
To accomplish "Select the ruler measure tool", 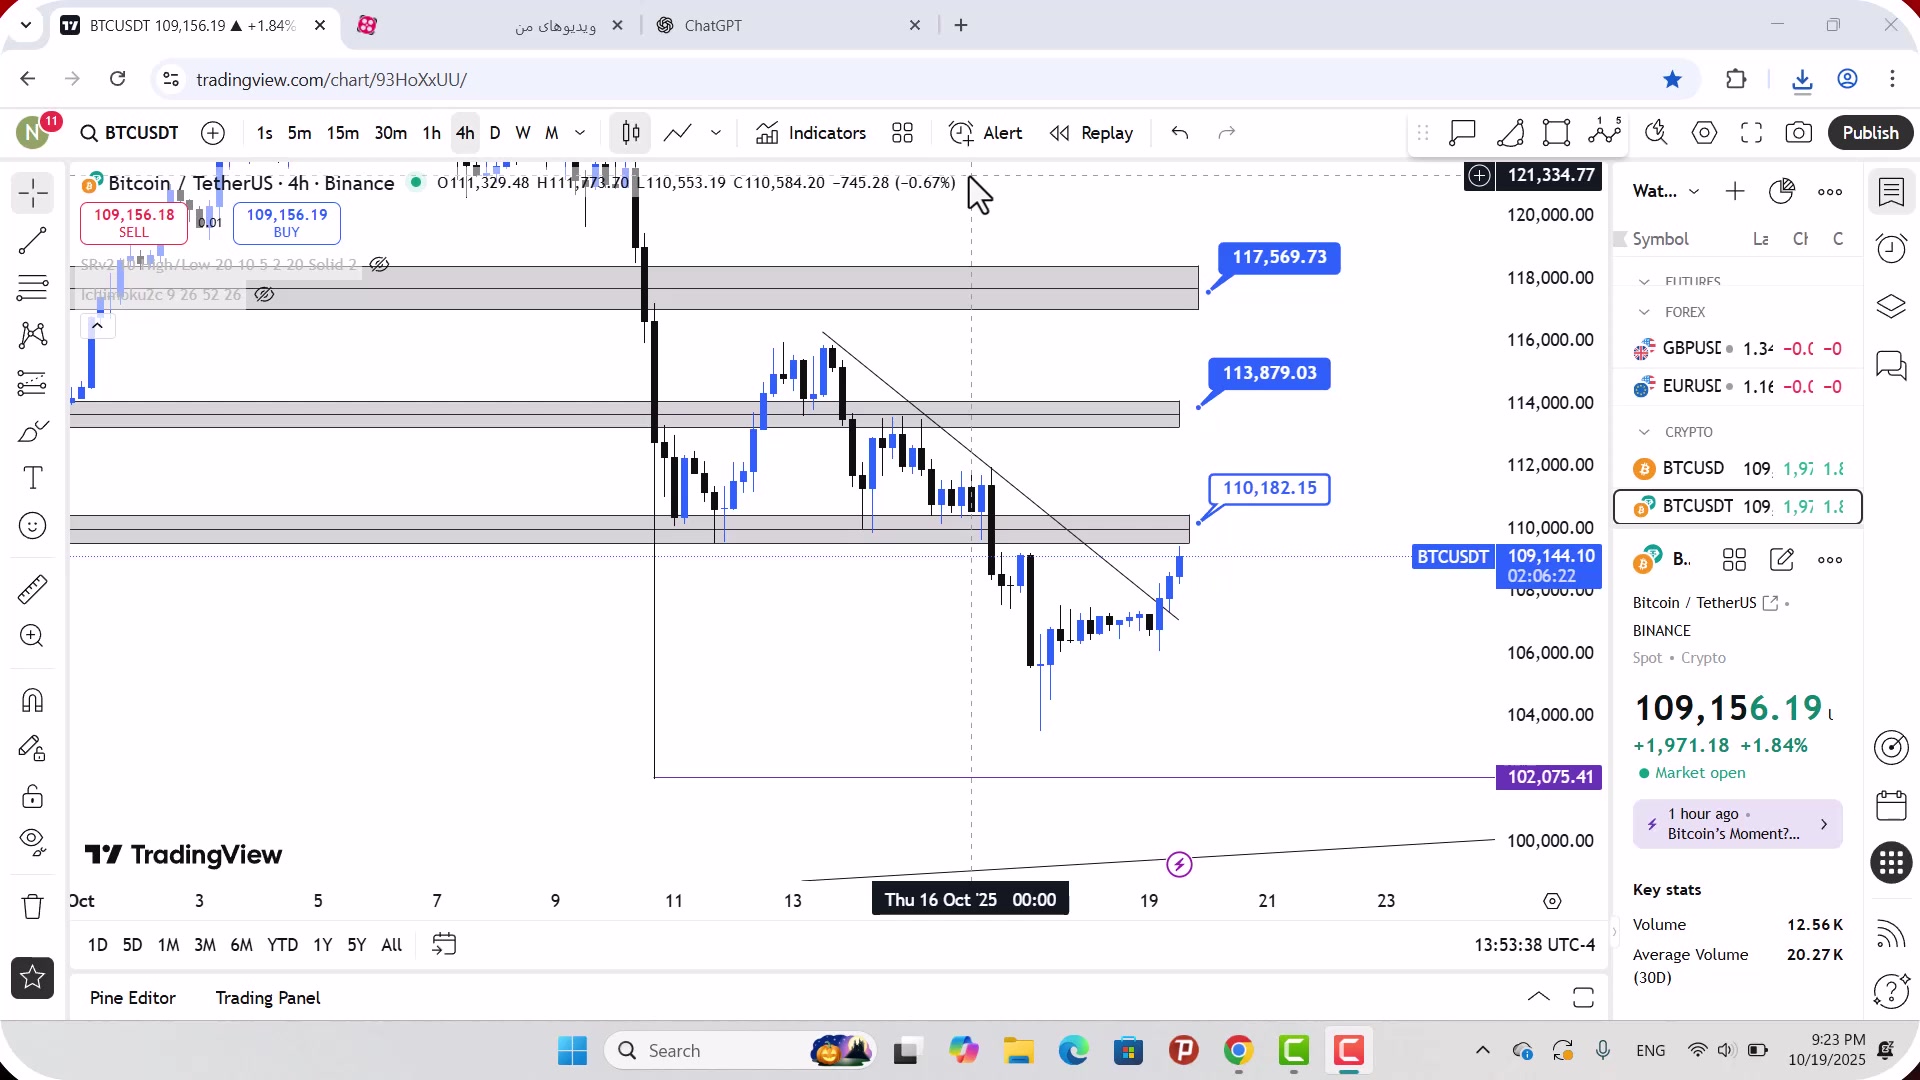I will tap(33, 589).
